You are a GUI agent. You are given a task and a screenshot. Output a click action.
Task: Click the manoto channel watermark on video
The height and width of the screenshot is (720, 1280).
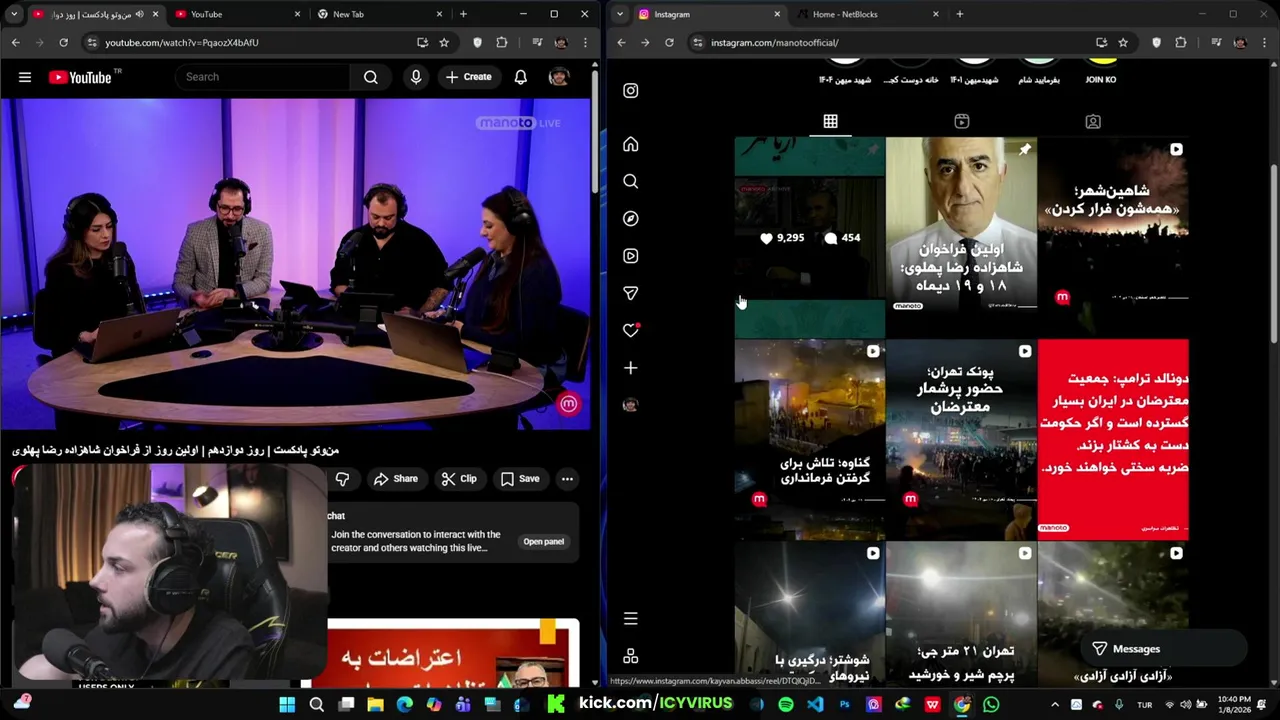(x=568, y=404)
